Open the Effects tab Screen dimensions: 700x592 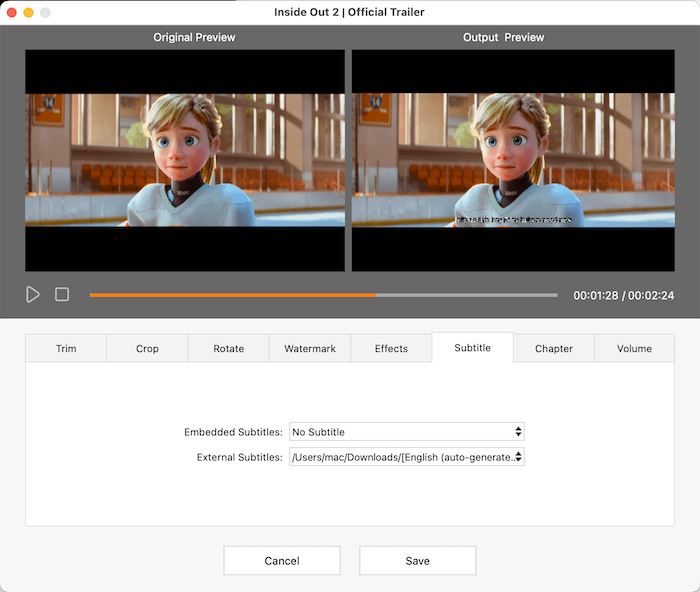(391, 349)
